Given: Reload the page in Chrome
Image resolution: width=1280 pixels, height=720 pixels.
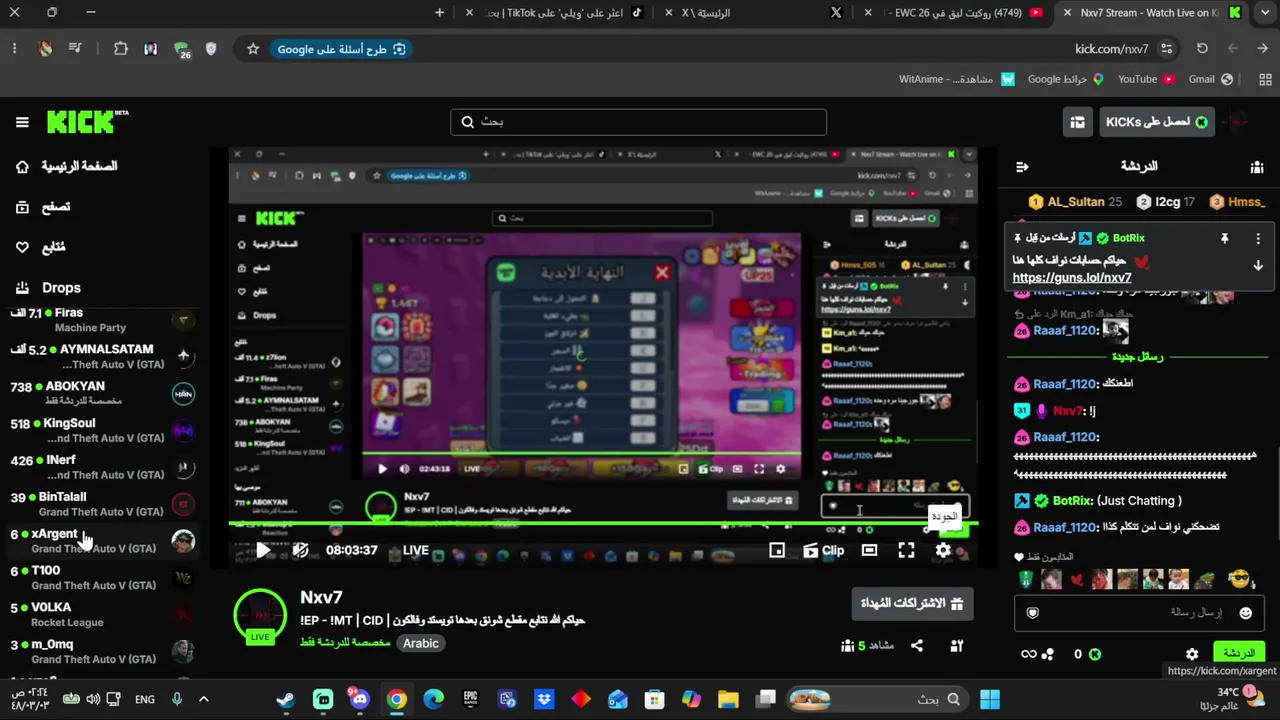Looking at the screenshot, I should coord(1202,49).
